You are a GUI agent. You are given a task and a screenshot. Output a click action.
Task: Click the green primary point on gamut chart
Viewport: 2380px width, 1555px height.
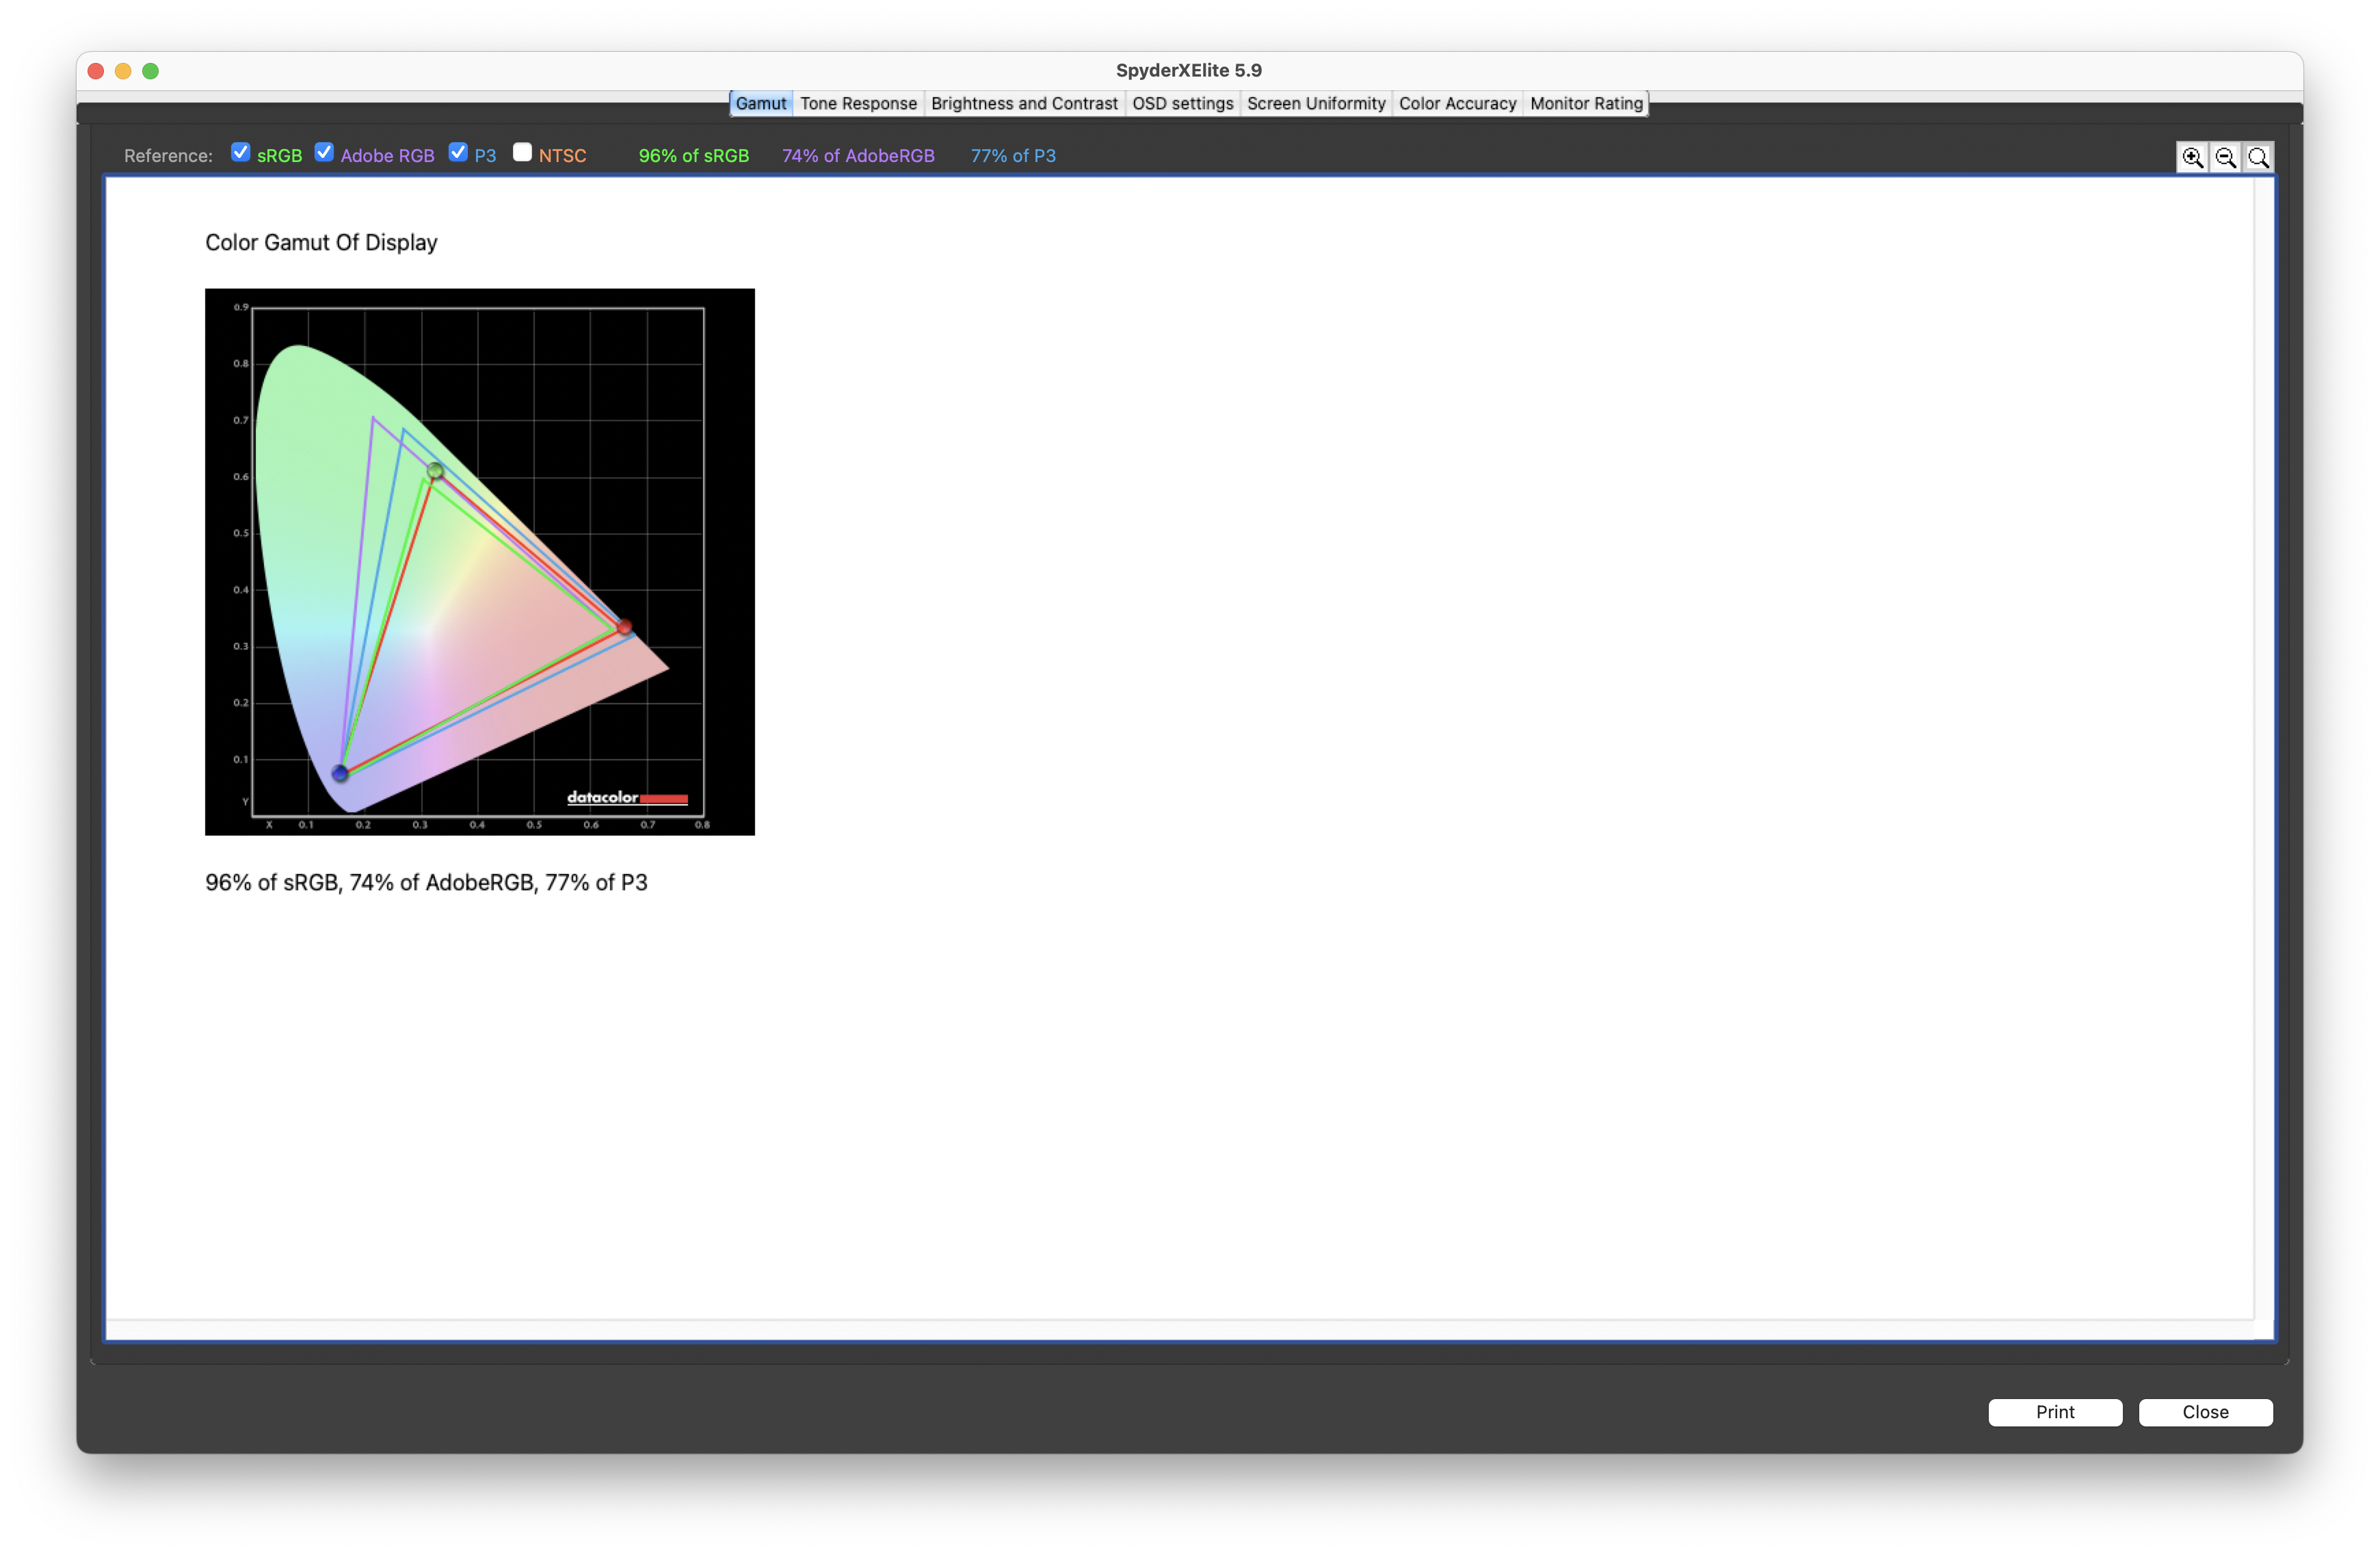(435, 470)
